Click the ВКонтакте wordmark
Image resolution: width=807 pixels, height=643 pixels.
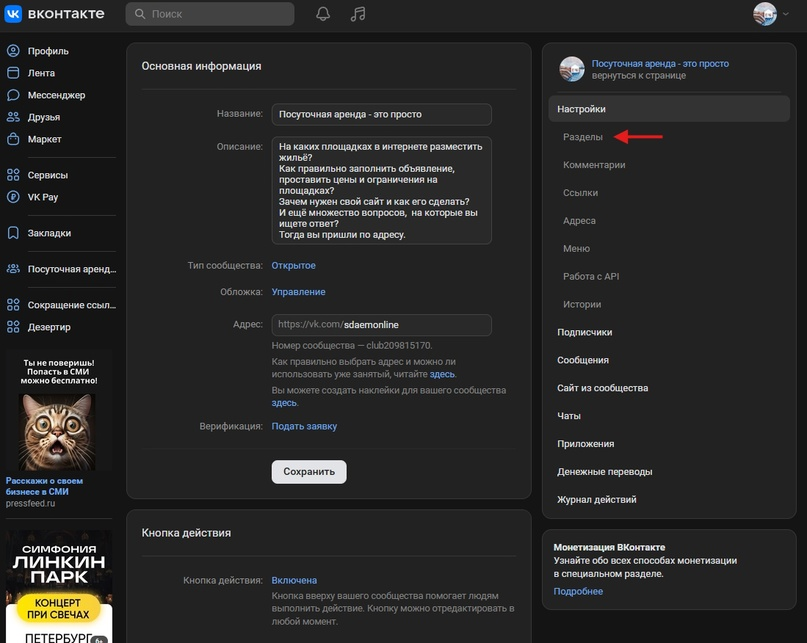[x=66, y=14]
